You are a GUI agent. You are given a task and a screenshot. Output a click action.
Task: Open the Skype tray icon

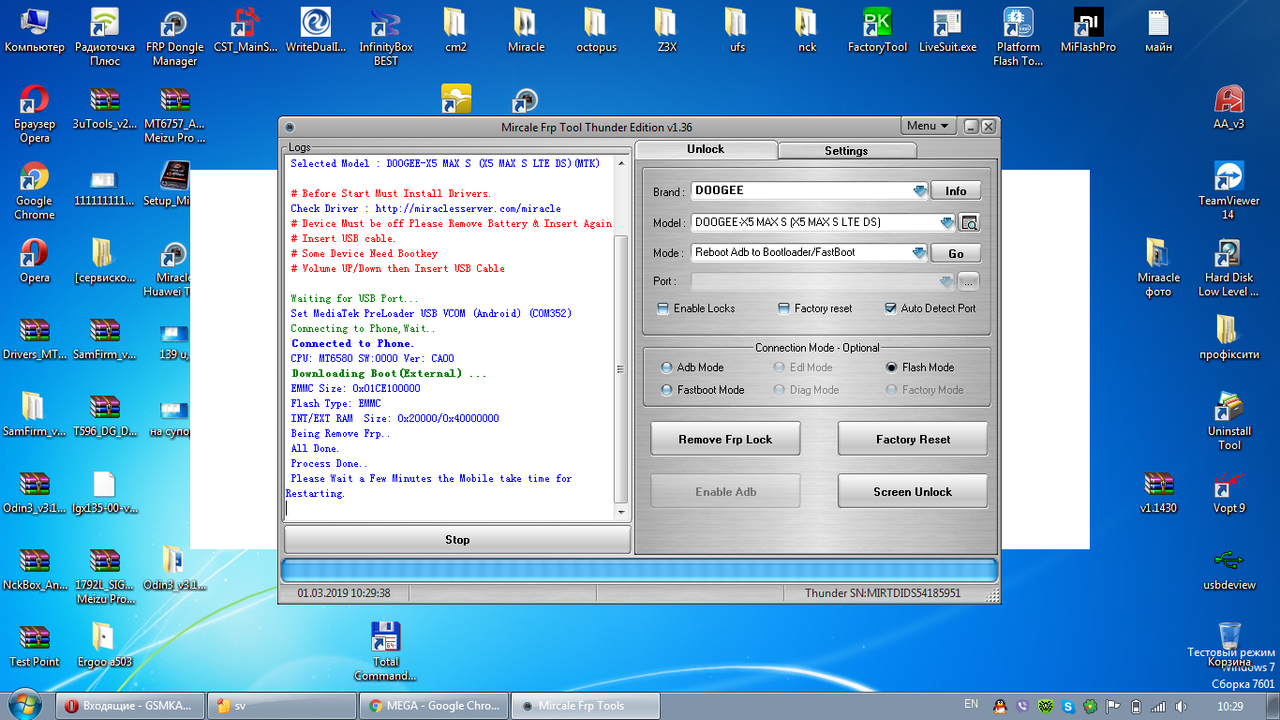[1069, 706]
